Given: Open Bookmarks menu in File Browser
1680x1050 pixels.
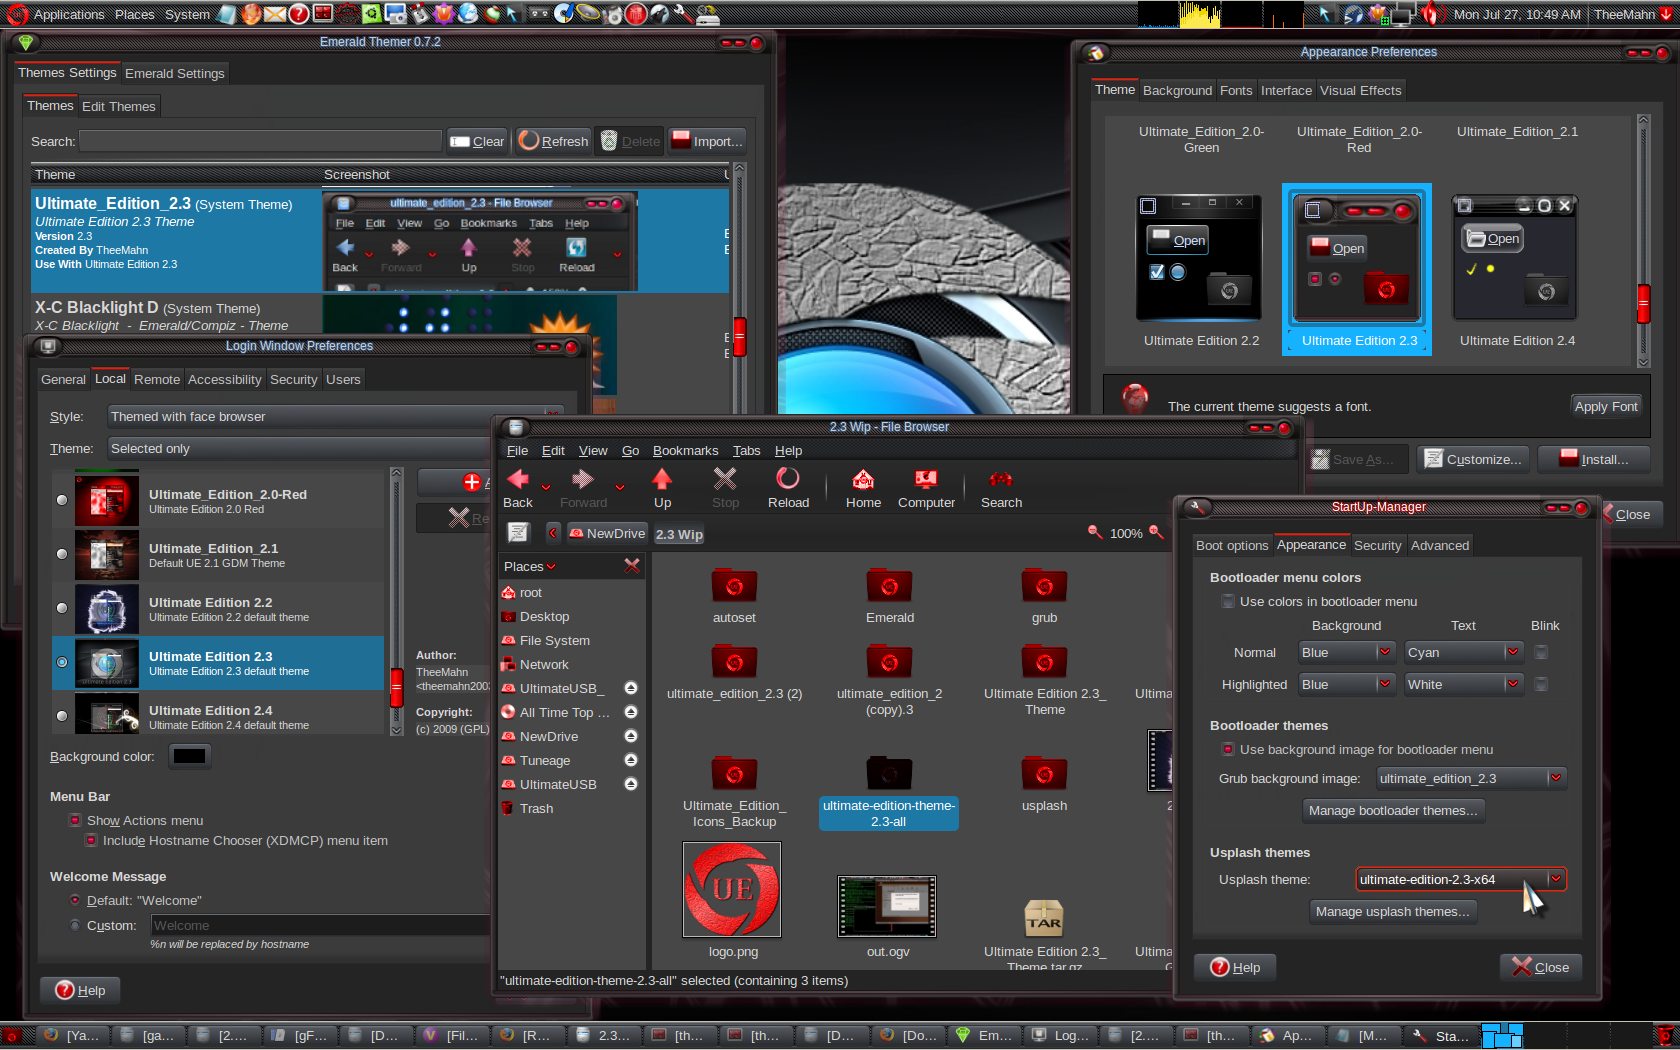Looking at the screenshot, I should (x=685, y=450).
